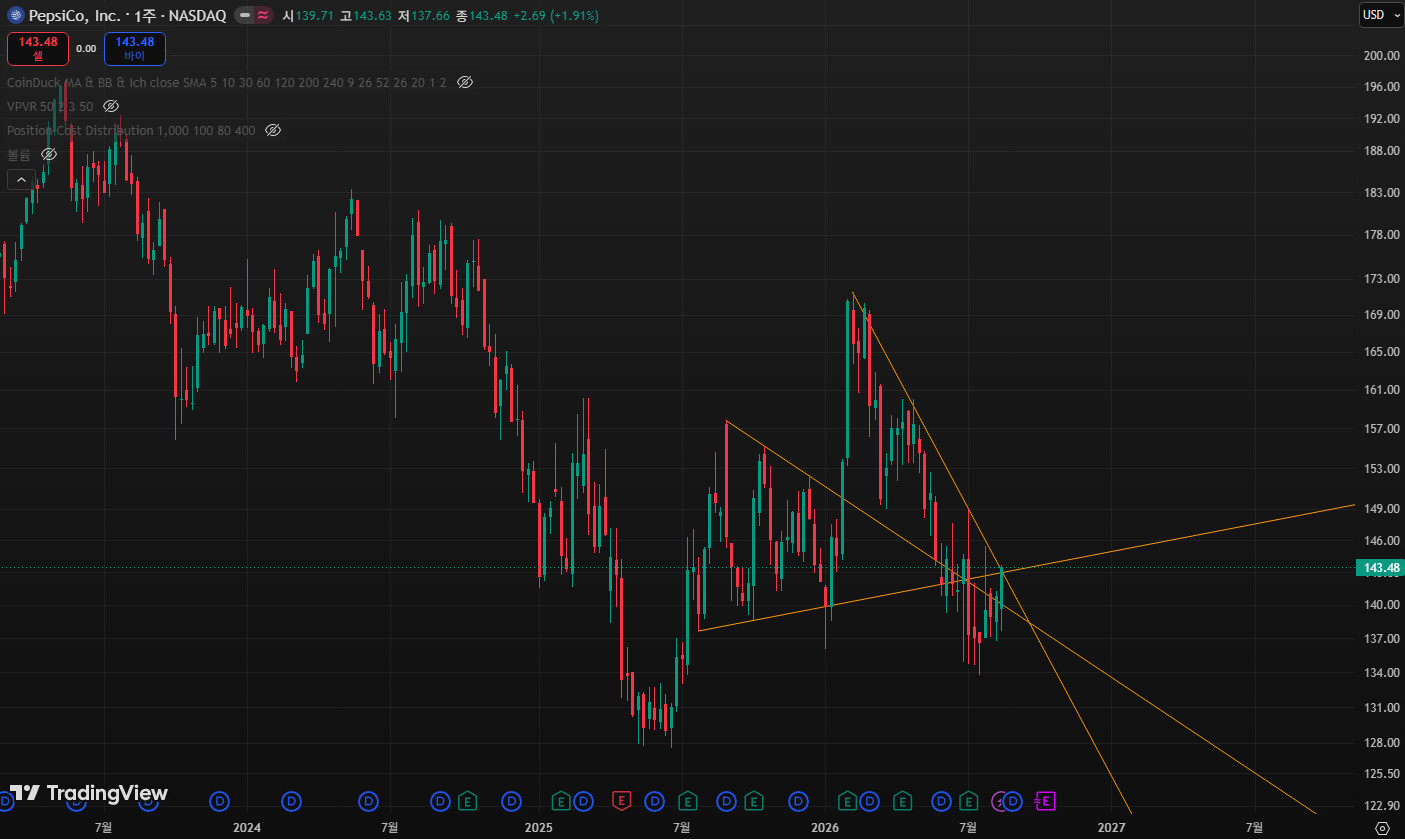Image resolution: width=1405 pixels, height=839 pixels.
Task: Click the pink wavy data-mode icon next to NASDAQ
Action: 262,15
